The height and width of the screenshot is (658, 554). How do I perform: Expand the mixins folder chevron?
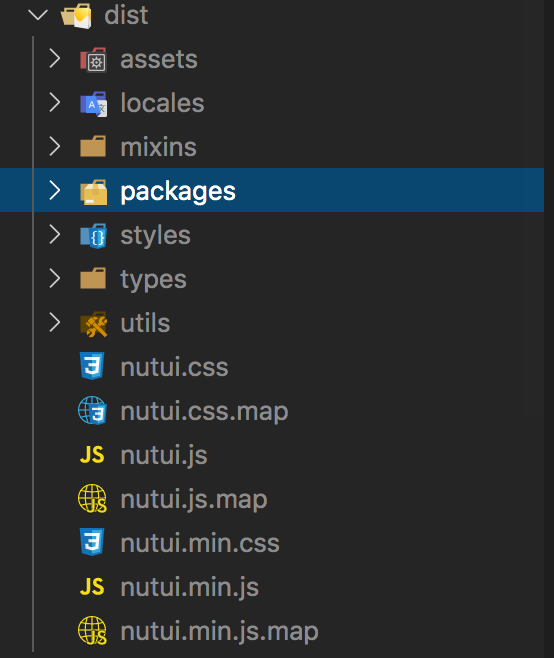click(55, 146)
